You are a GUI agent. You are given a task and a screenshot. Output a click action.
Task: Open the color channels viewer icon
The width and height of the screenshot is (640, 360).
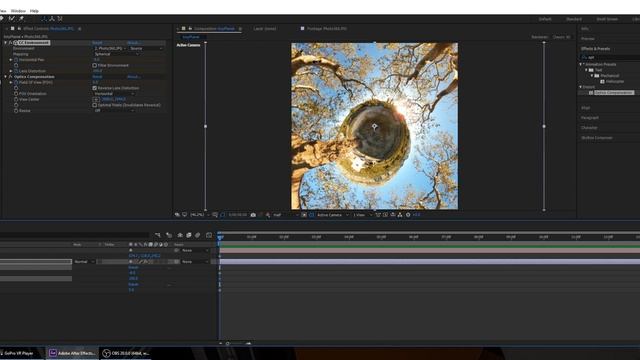[268, 215]
